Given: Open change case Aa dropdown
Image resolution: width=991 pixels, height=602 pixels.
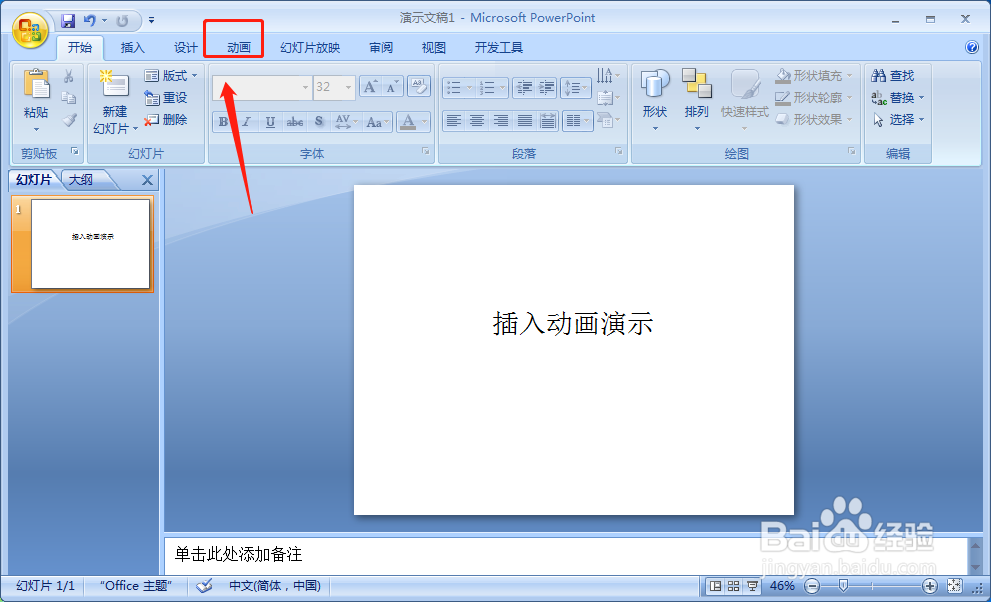Looking at the screenshot, I should click(x=377, y=122).
